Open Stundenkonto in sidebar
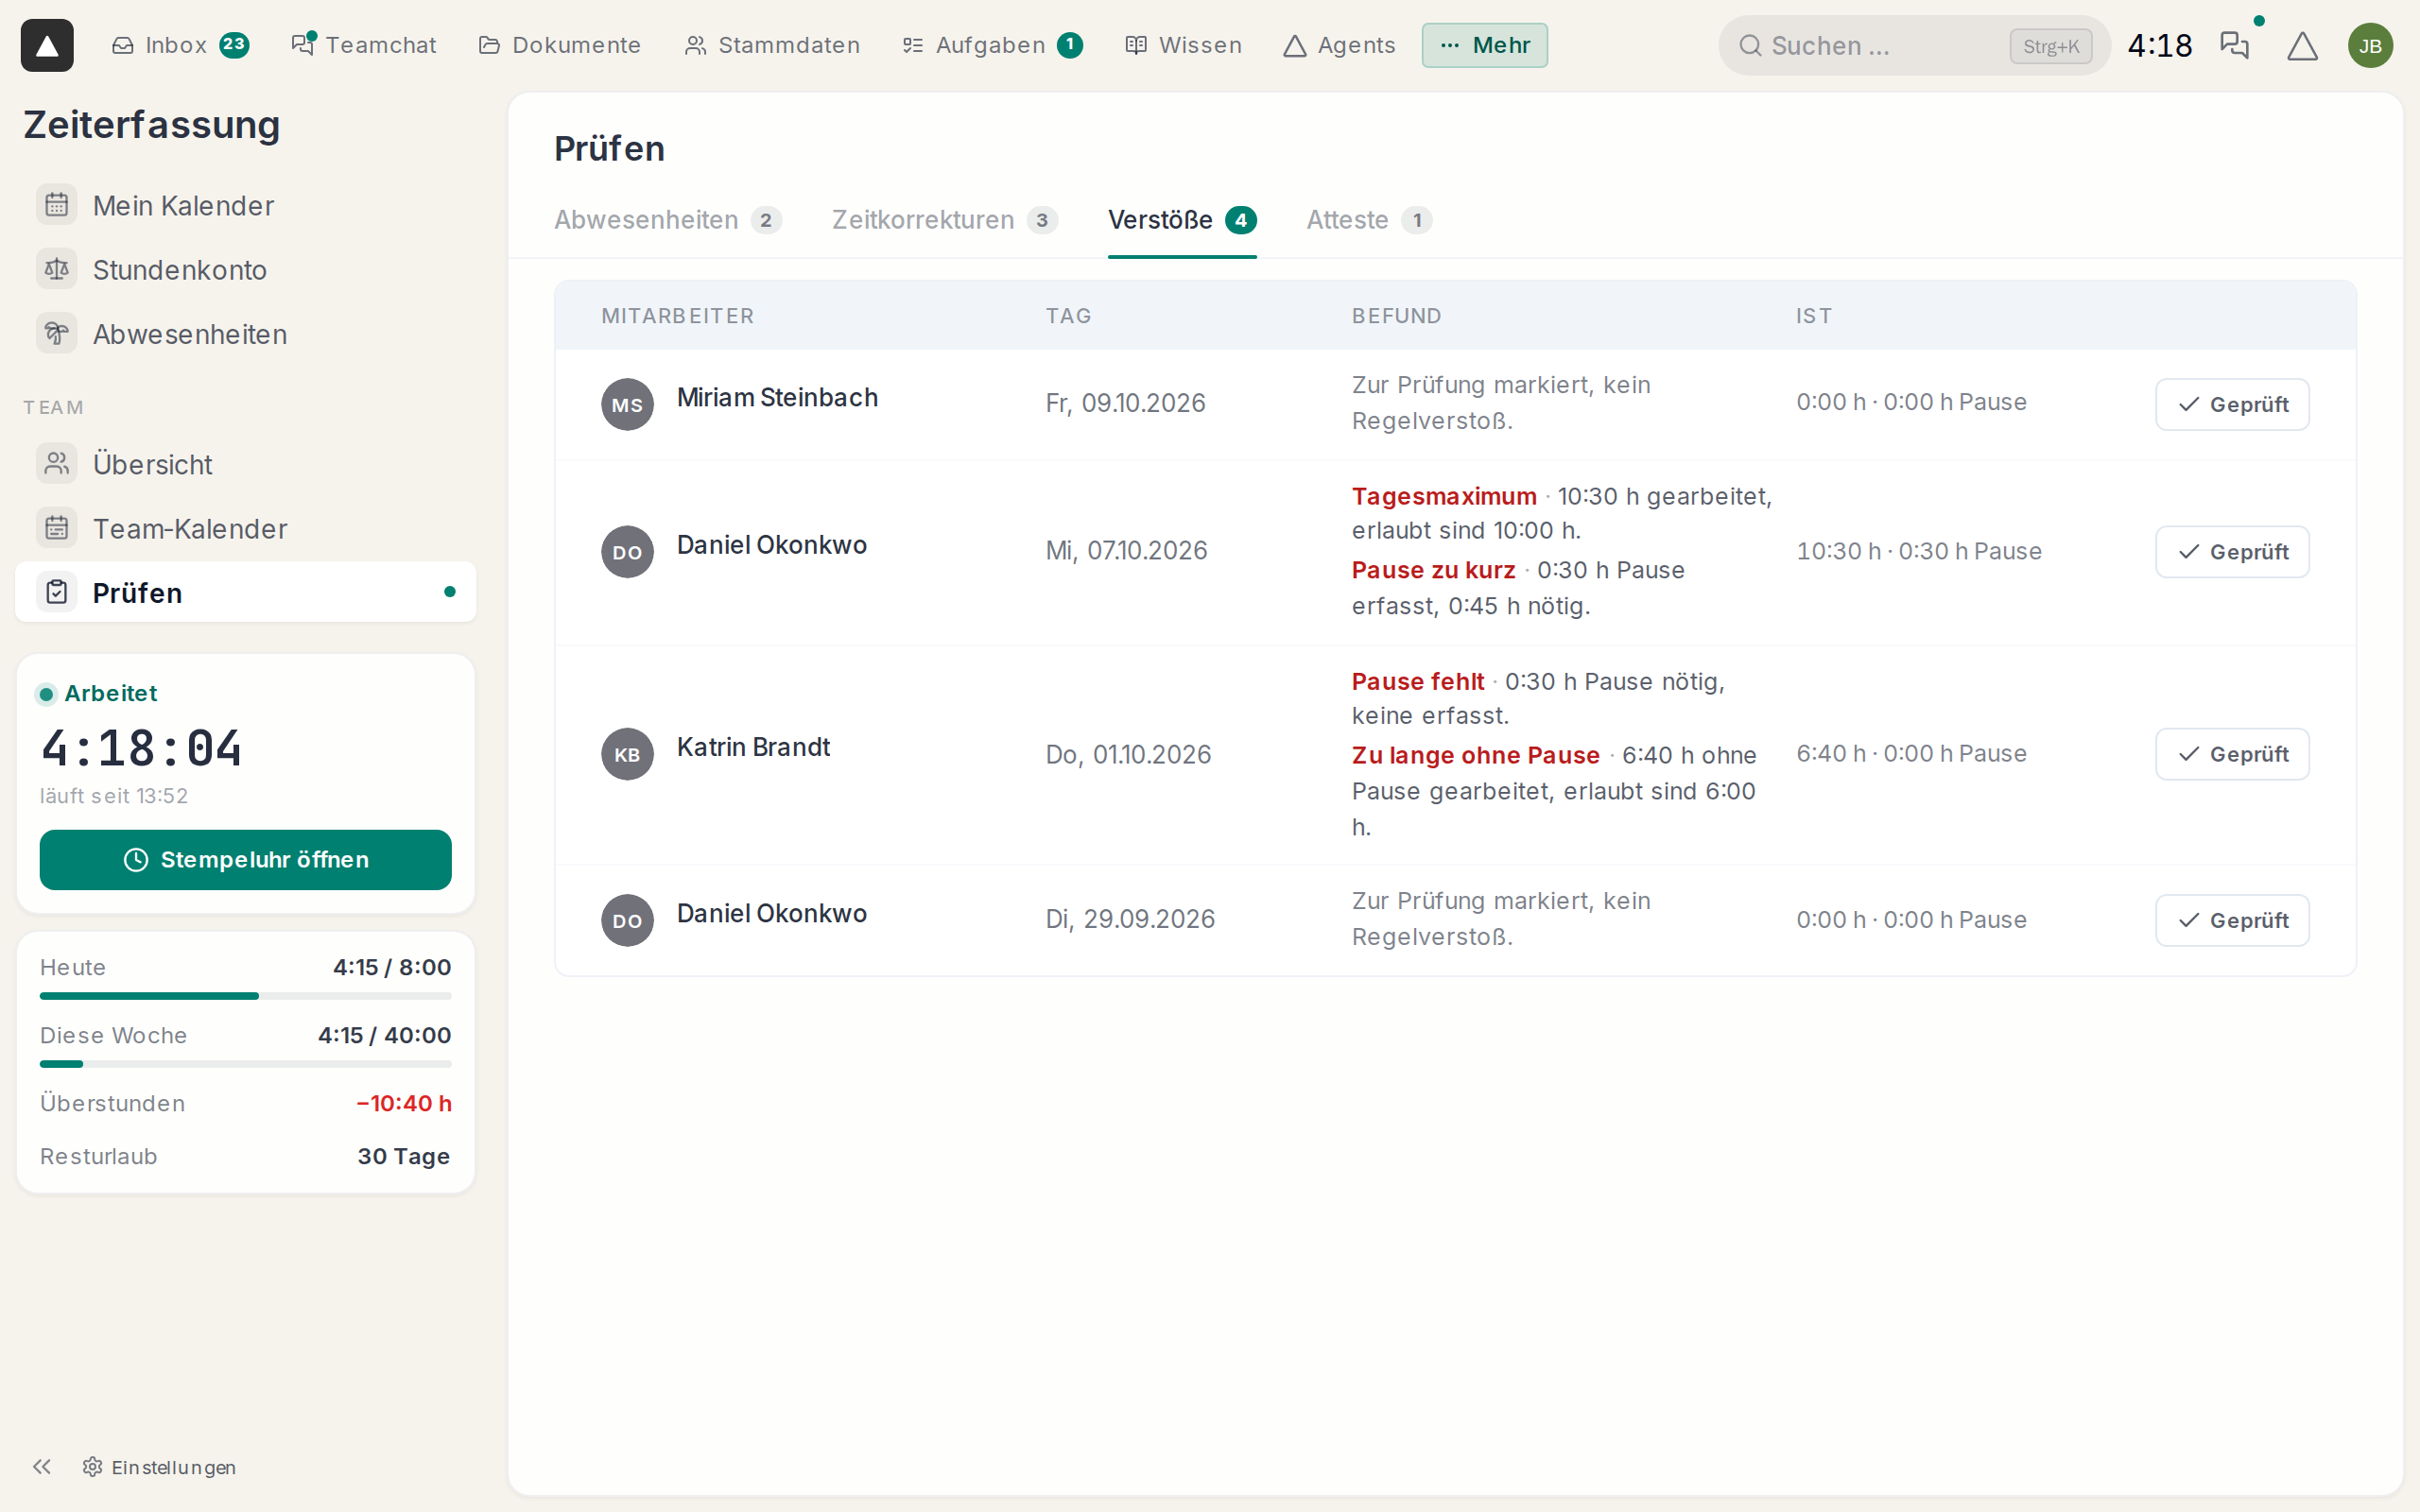The width and height of the screenshot is (2420, 1512). click(x=245, y=269)
